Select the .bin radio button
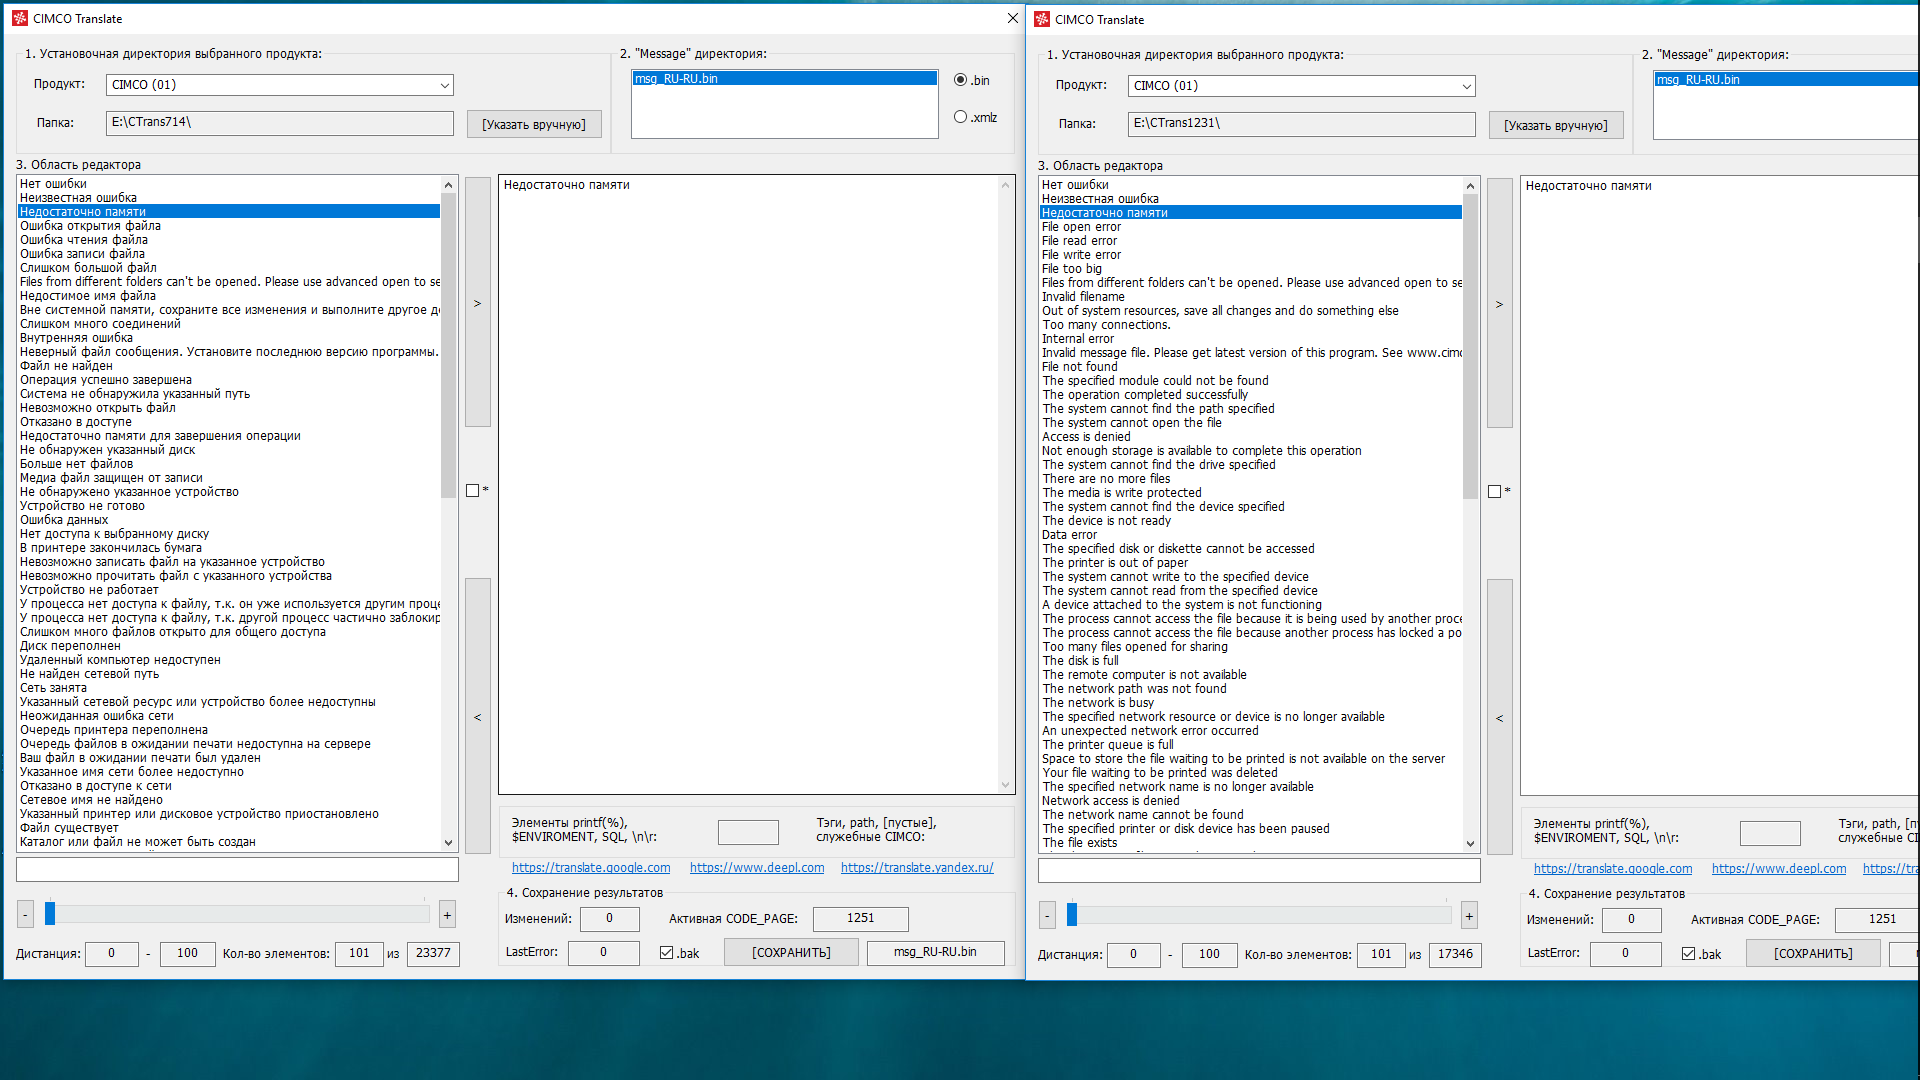 click(x=960, y=80)
